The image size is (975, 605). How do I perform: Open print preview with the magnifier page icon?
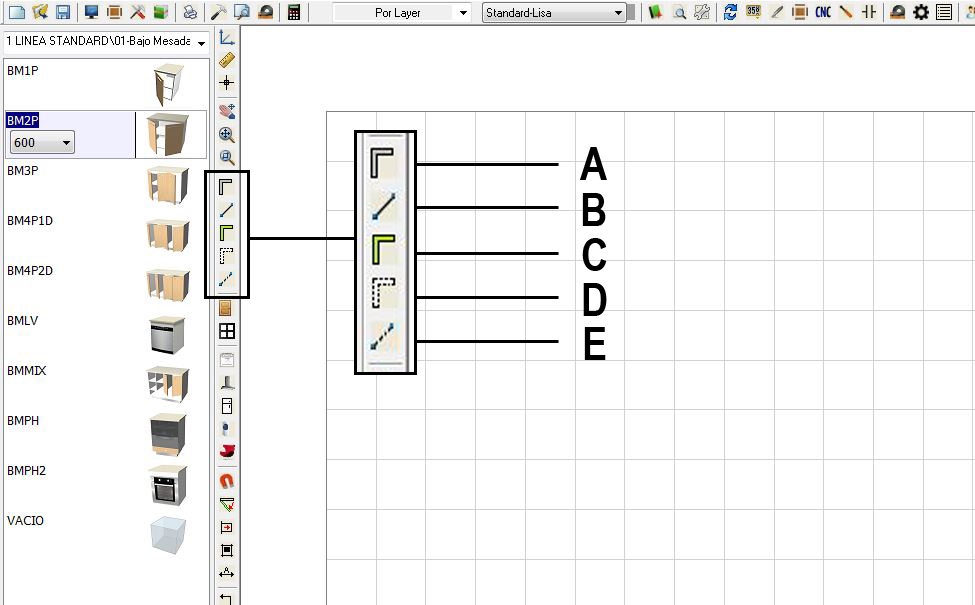pos(241,12)
